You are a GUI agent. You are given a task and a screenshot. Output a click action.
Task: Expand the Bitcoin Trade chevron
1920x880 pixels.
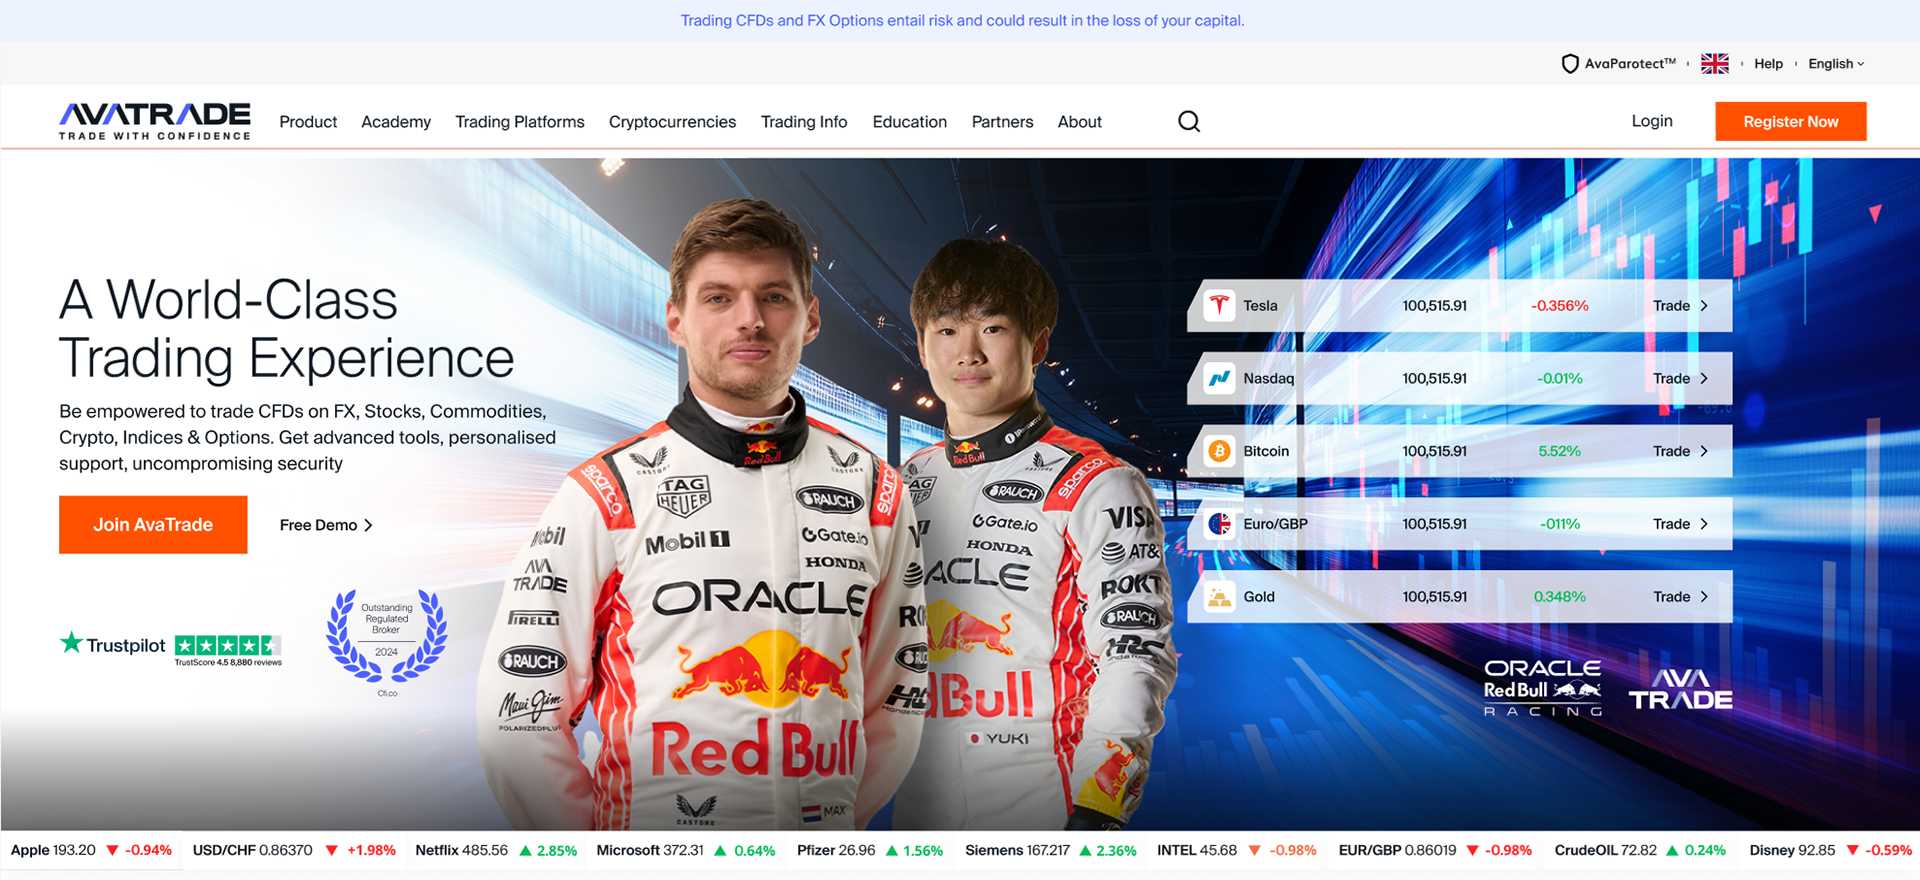click(1704, 451)
